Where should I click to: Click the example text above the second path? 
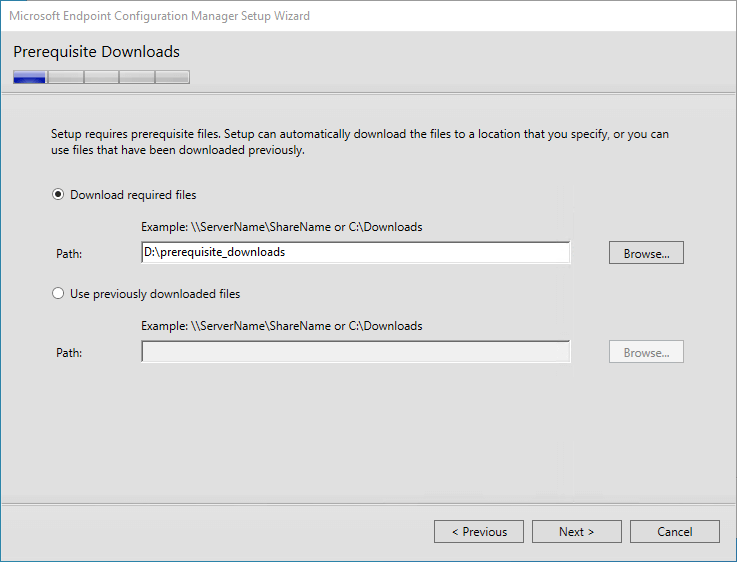tap(282, 326)
